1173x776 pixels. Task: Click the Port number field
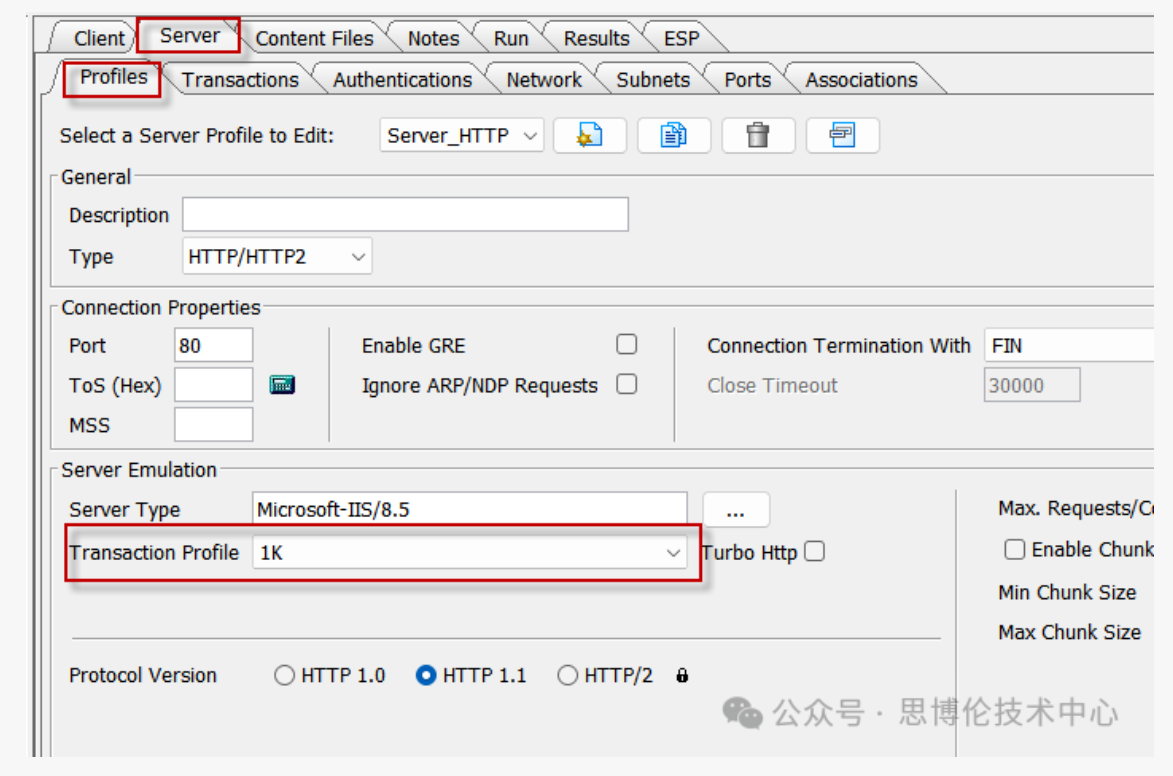[213, 346]
